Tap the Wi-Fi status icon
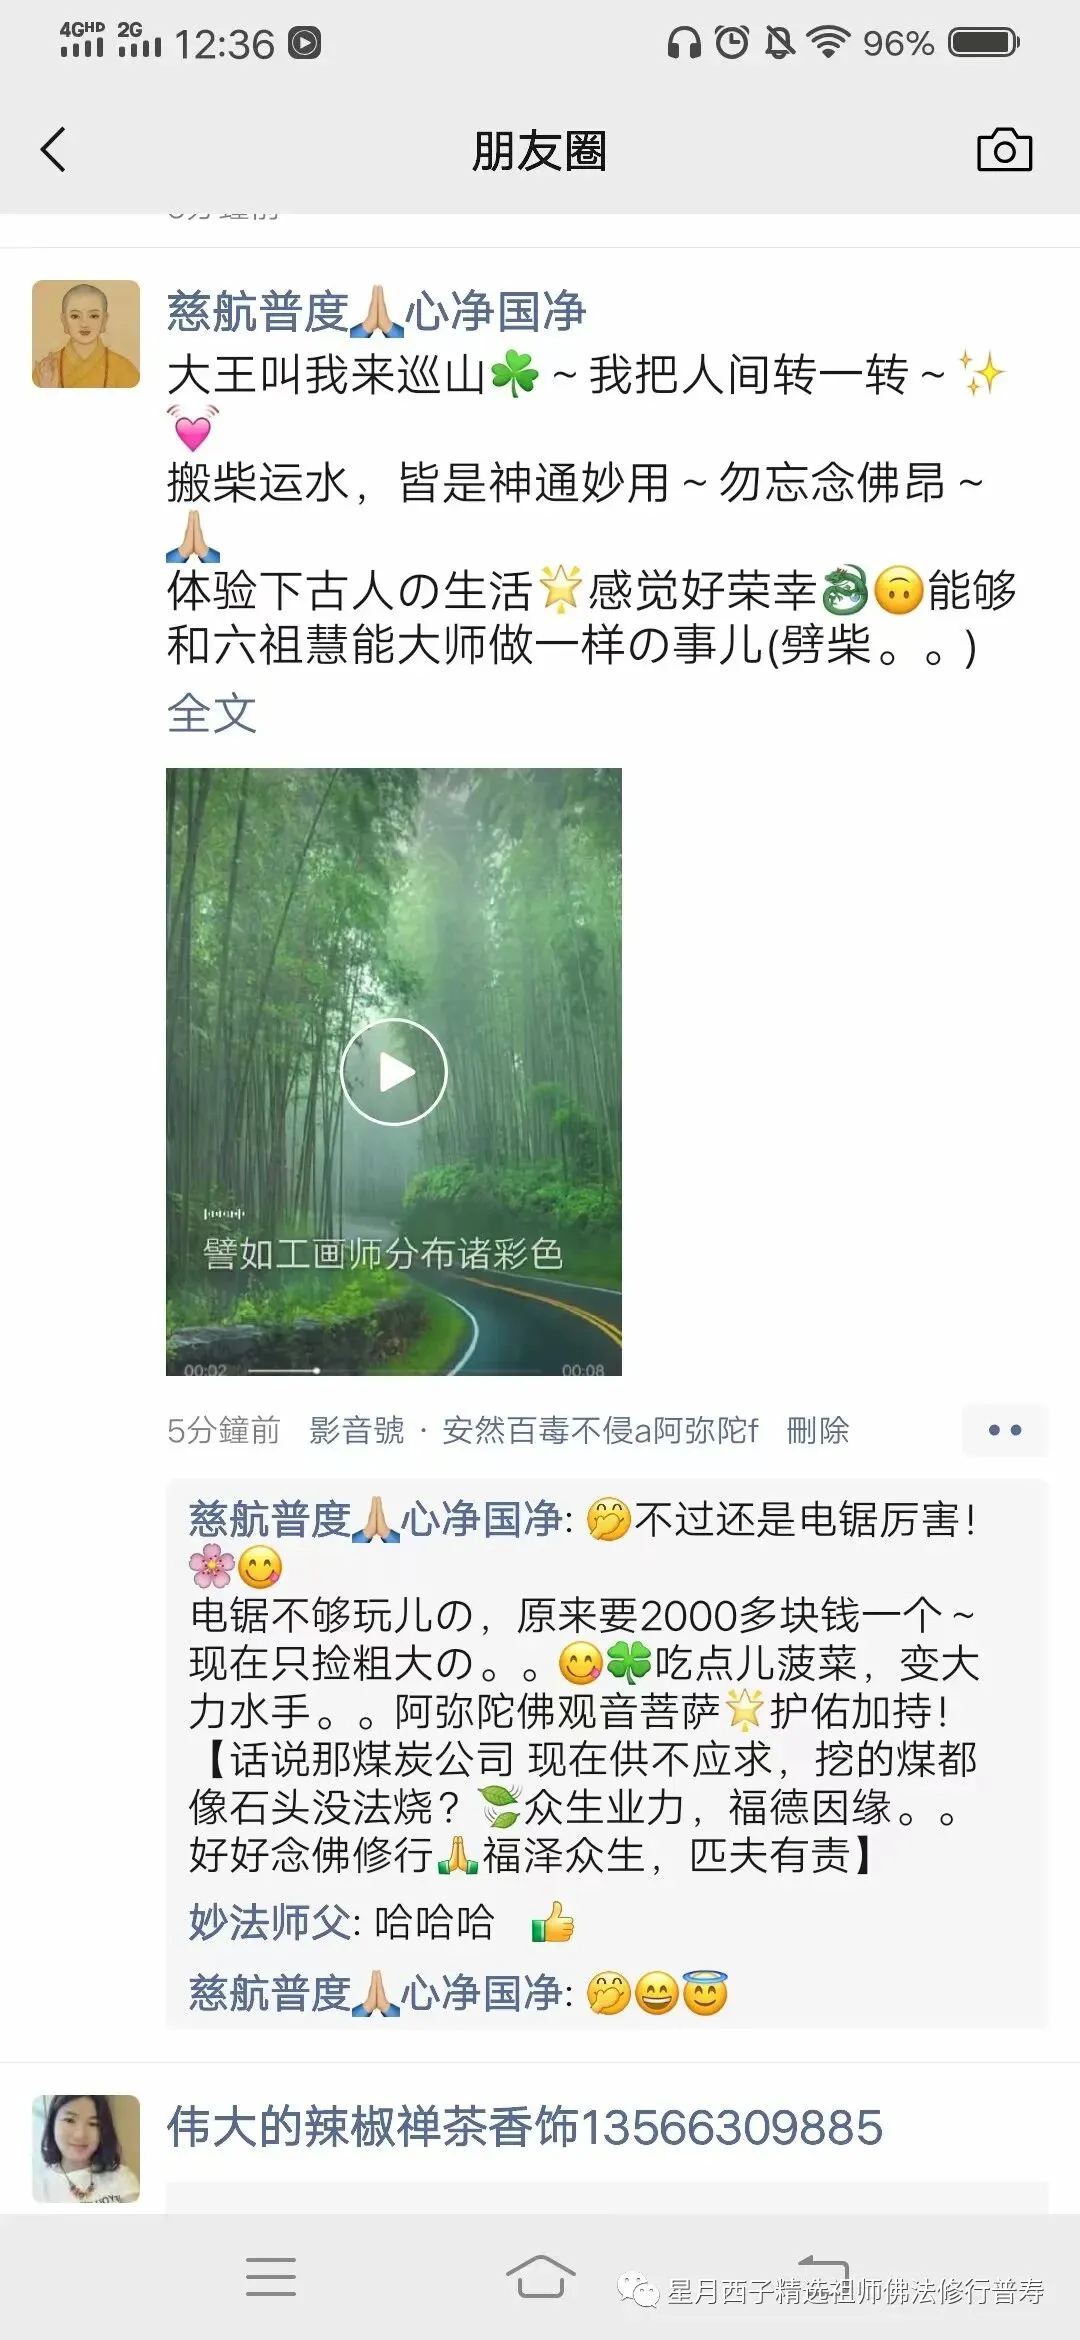The image size is (1080, 2340). point(828,42)
